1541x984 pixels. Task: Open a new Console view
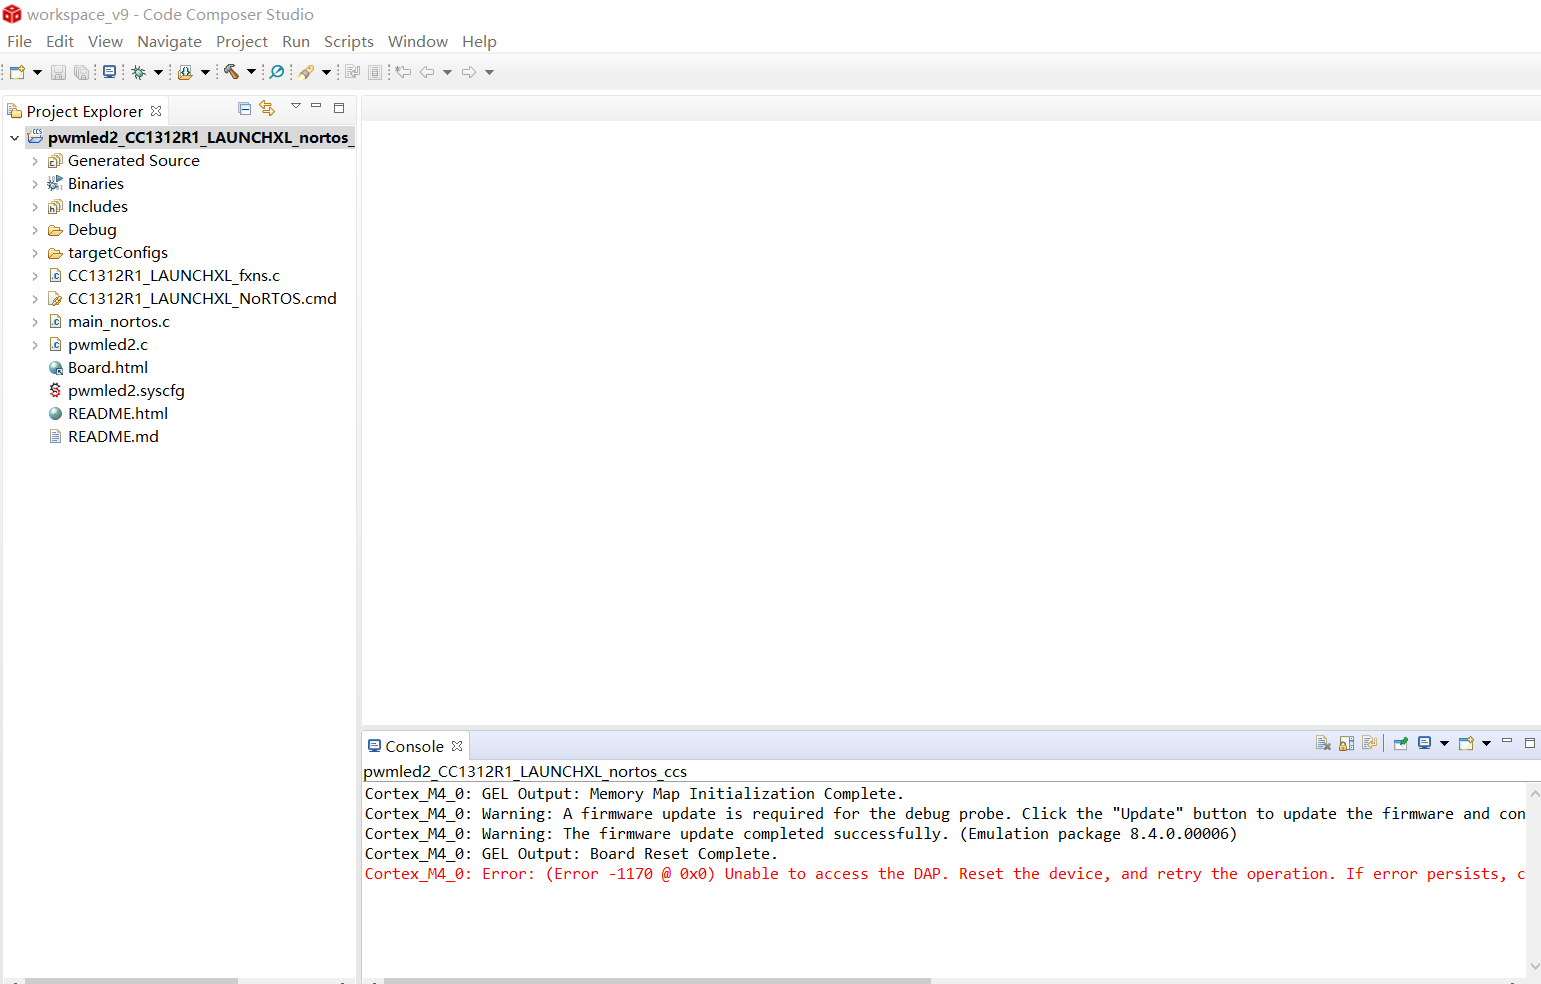point(1466,743)
